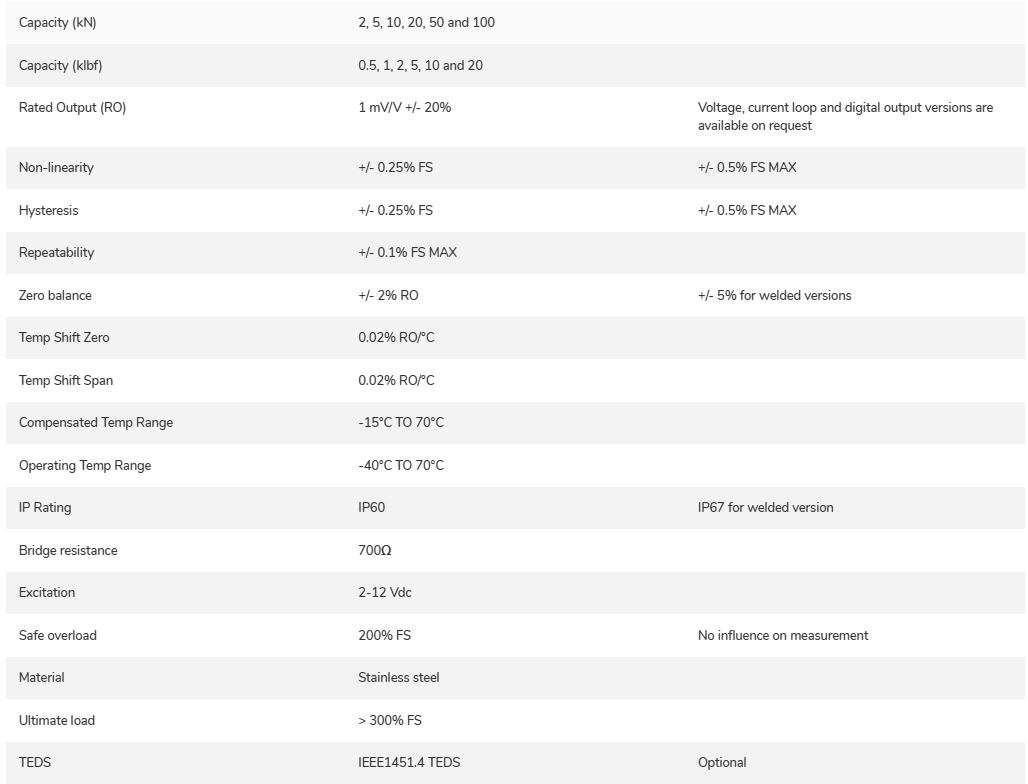Select the IEEE1451.4 TEDS value
This screenshot has height=784, width=1028.
tap(409, 762)
